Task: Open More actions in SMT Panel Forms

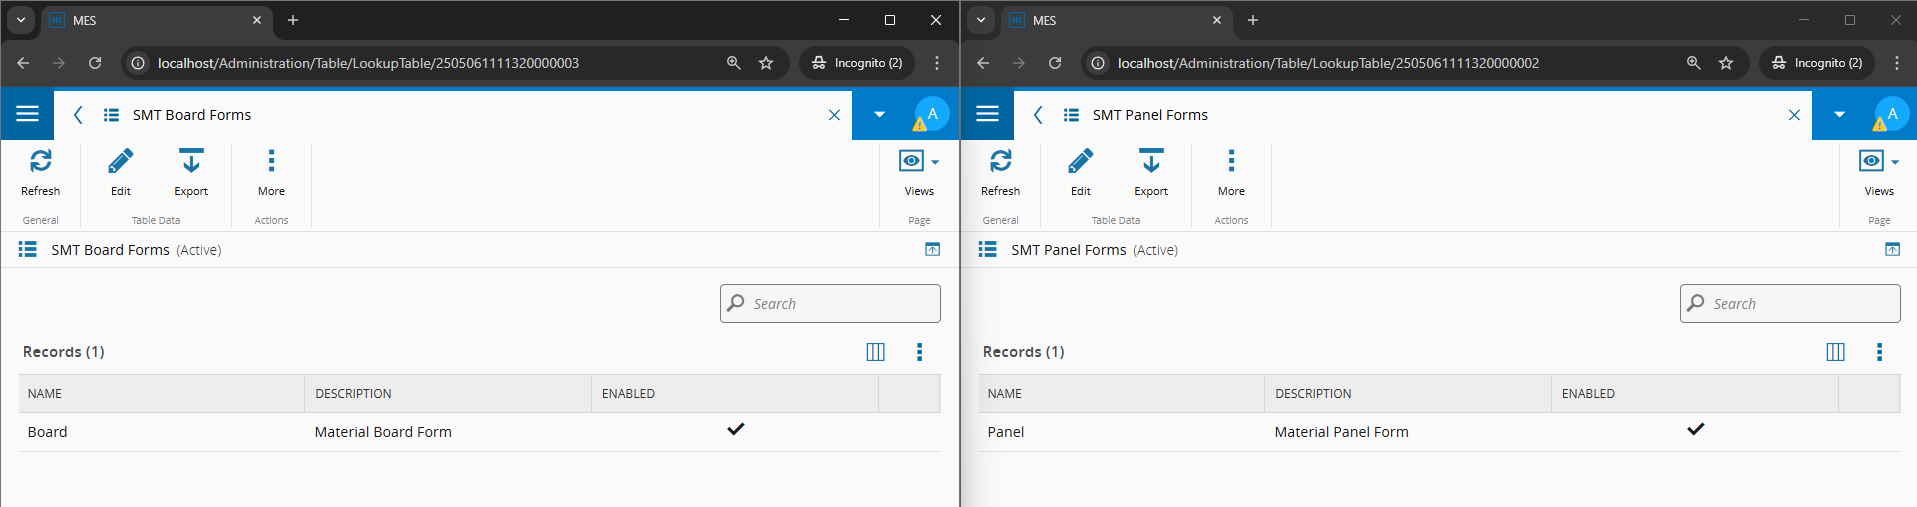Action: point(1231,172)
